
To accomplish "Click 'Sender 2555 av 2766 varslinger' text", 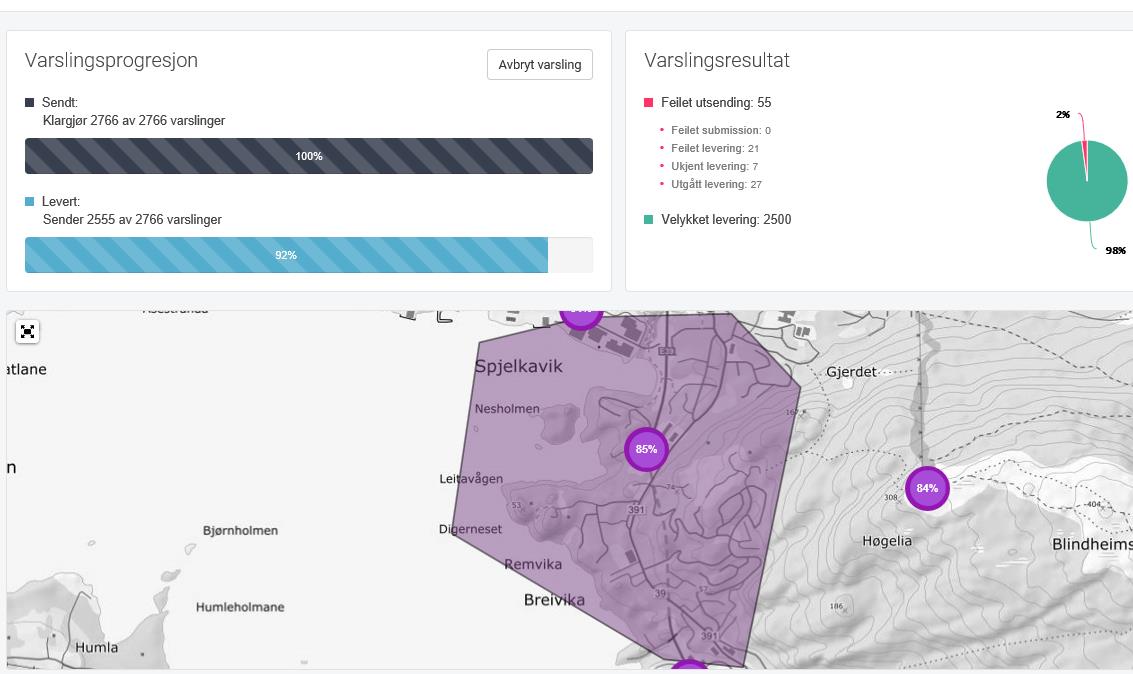I will 132,220.
